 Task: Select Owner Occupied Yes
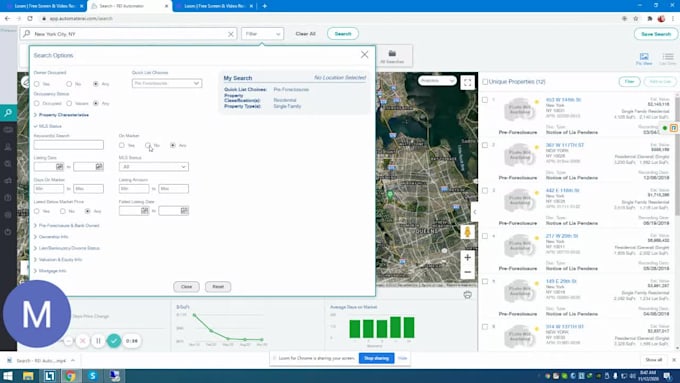(x=37, y=84)
